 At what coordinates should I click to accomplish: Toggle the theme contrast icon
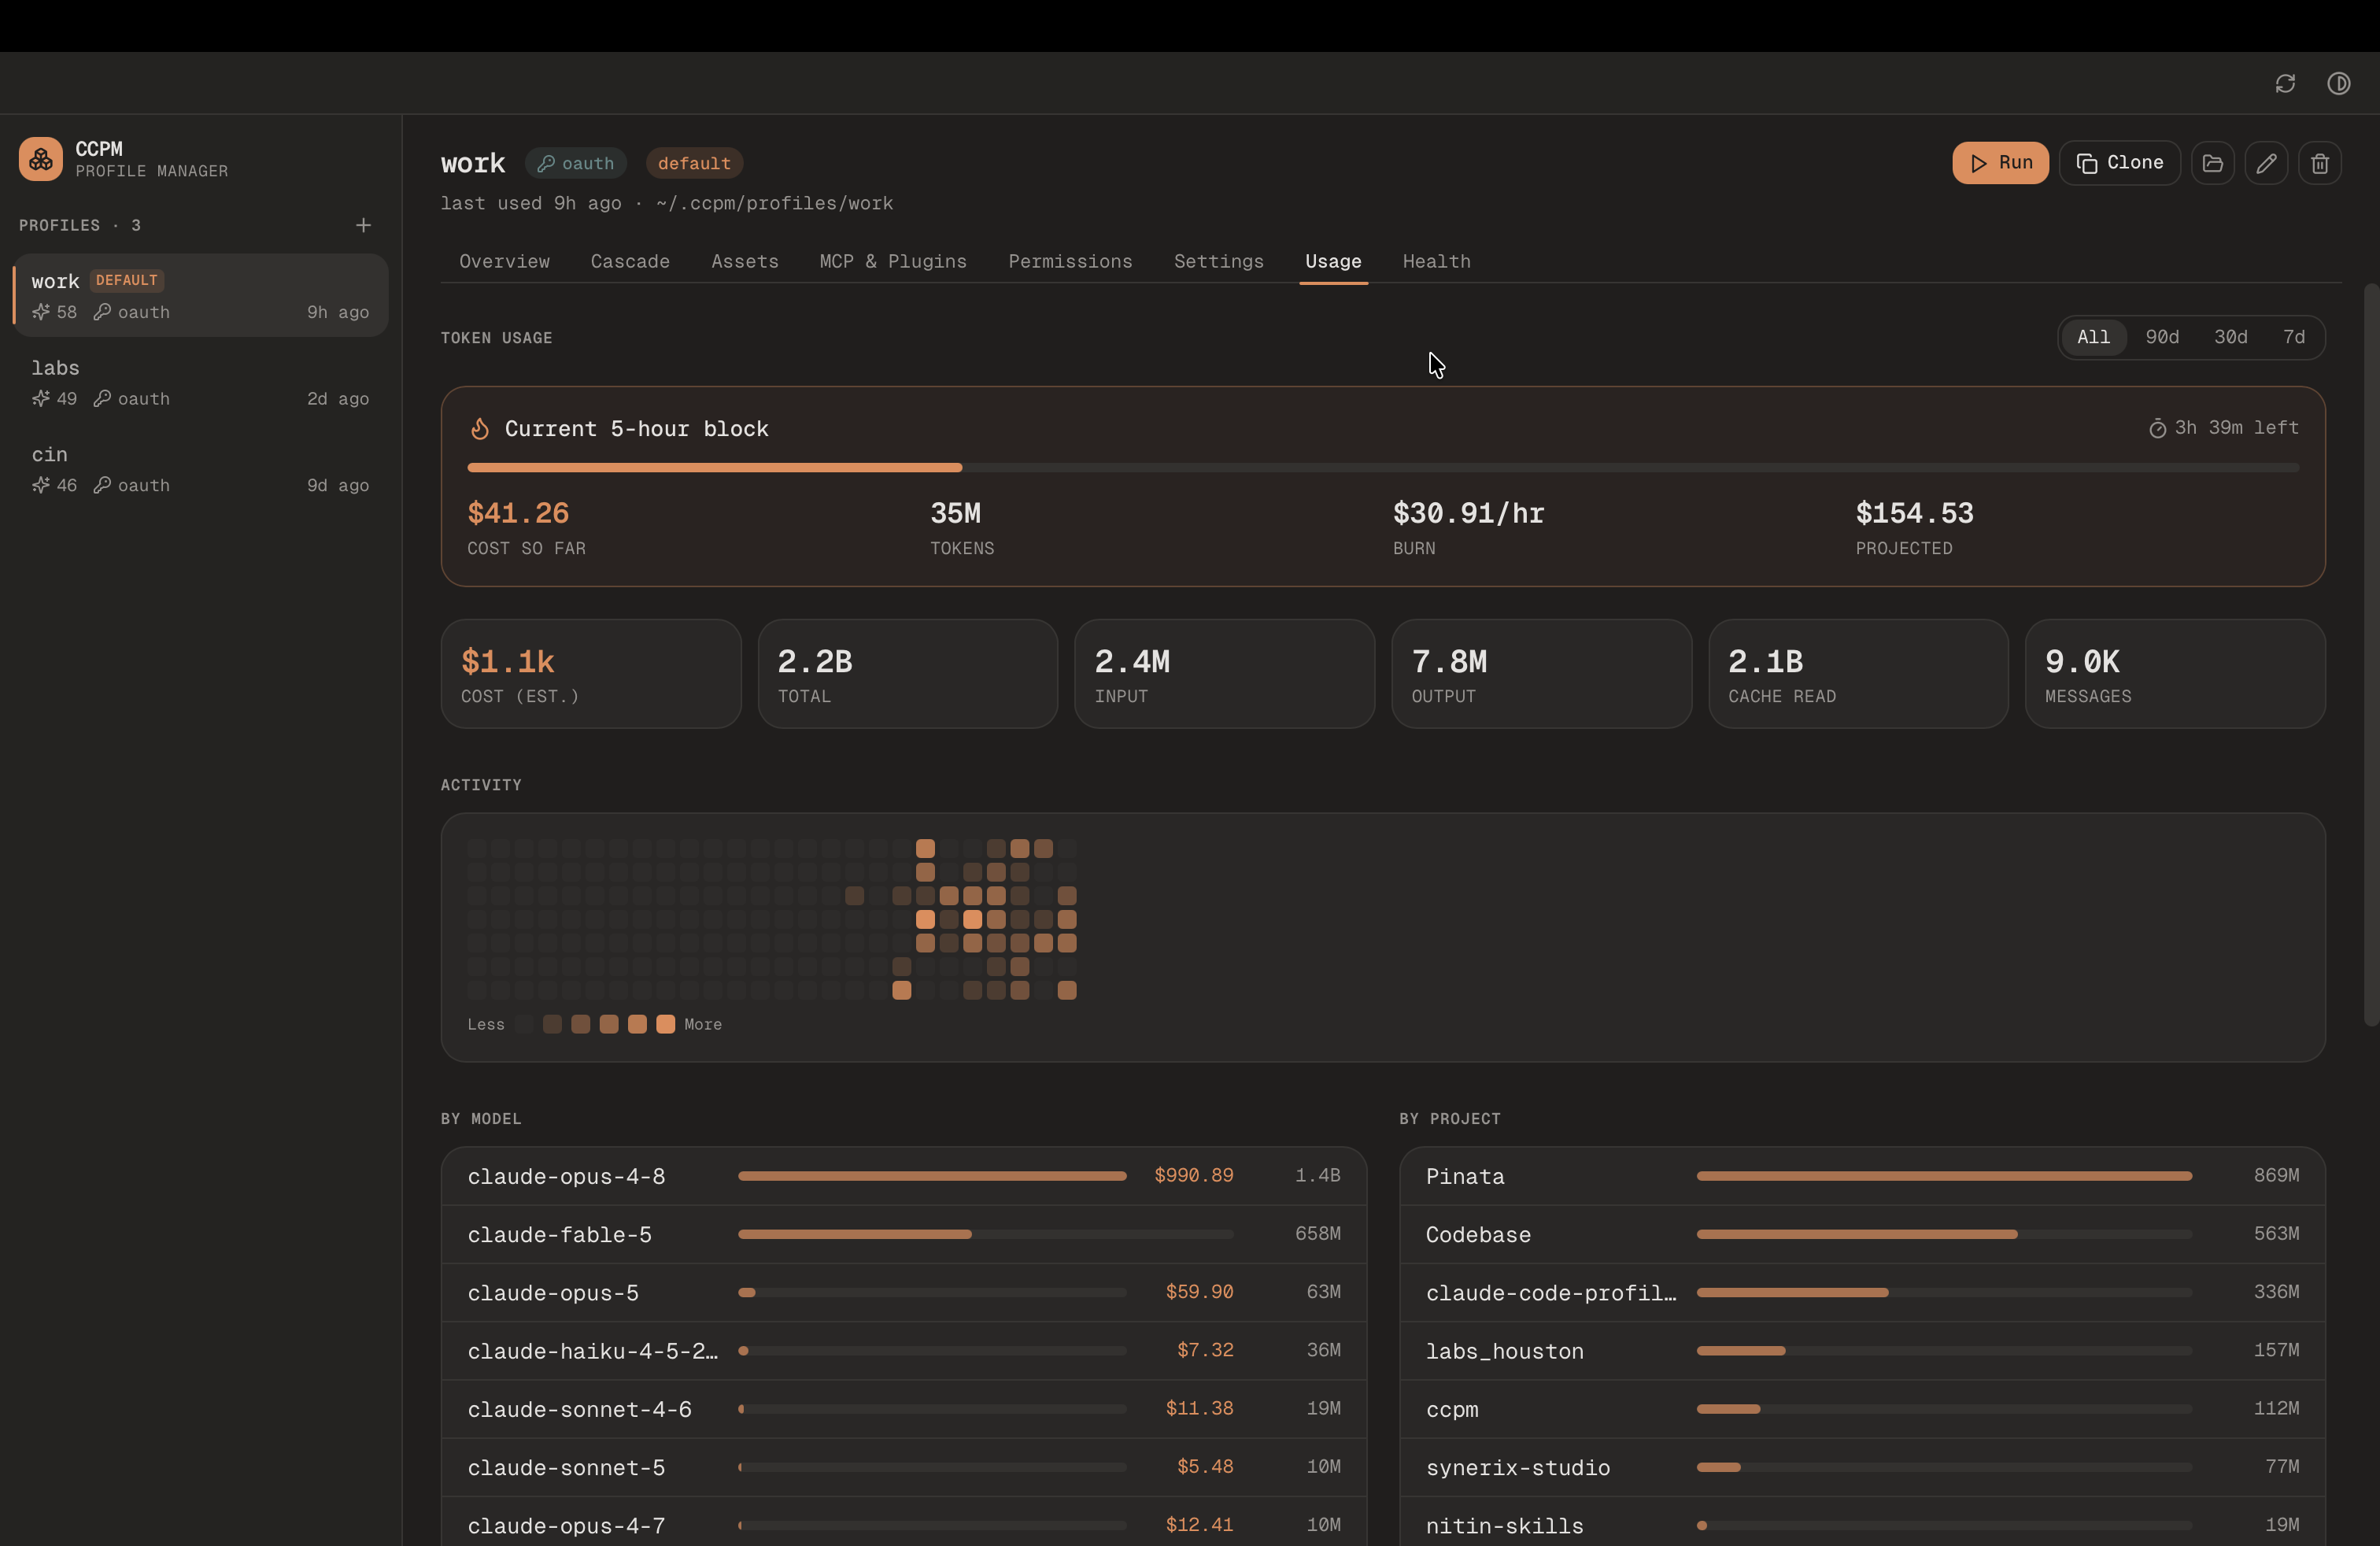(x=2338, y=84)
